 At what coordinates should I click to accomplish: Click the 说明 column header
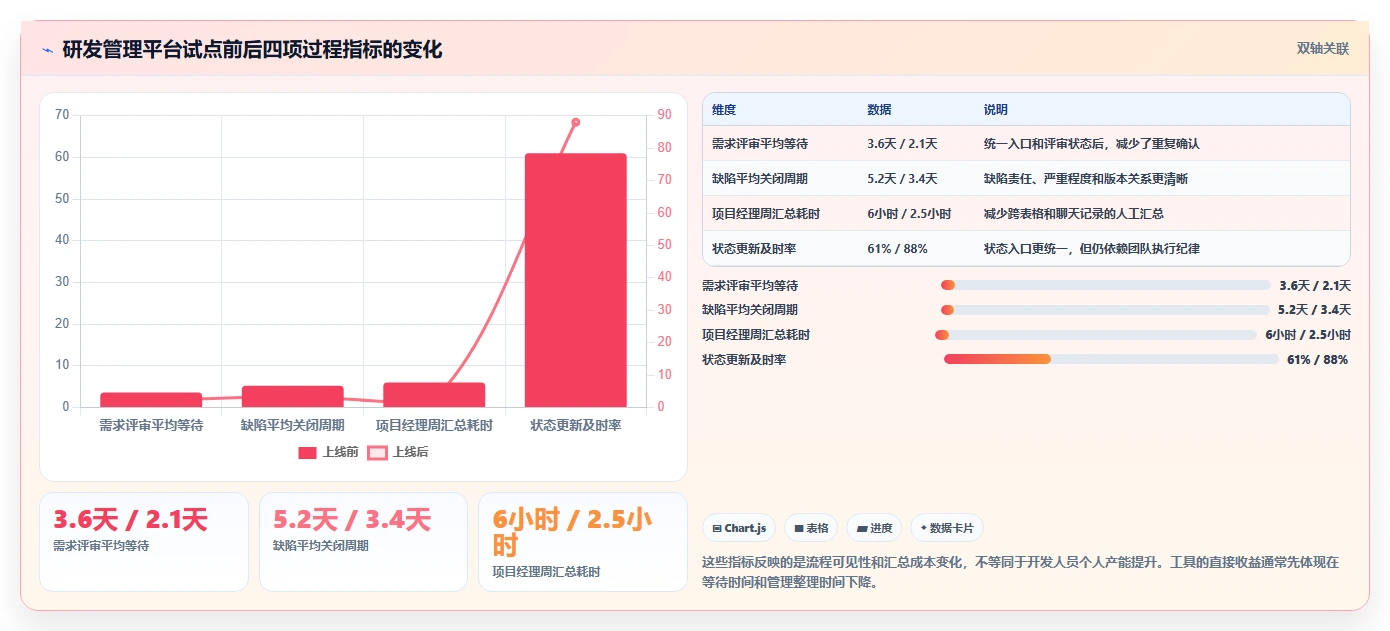[x=996, y=110]
